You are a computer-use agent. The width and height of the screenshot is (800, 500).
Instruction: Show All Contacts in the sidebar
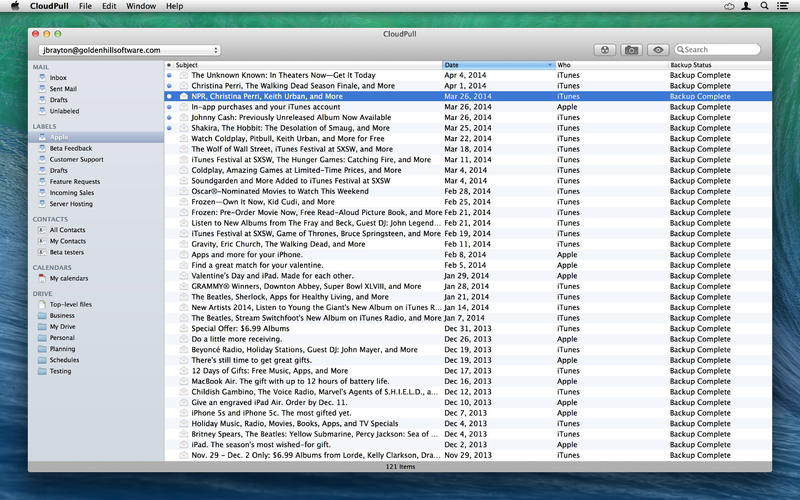[x=67, y=229]
